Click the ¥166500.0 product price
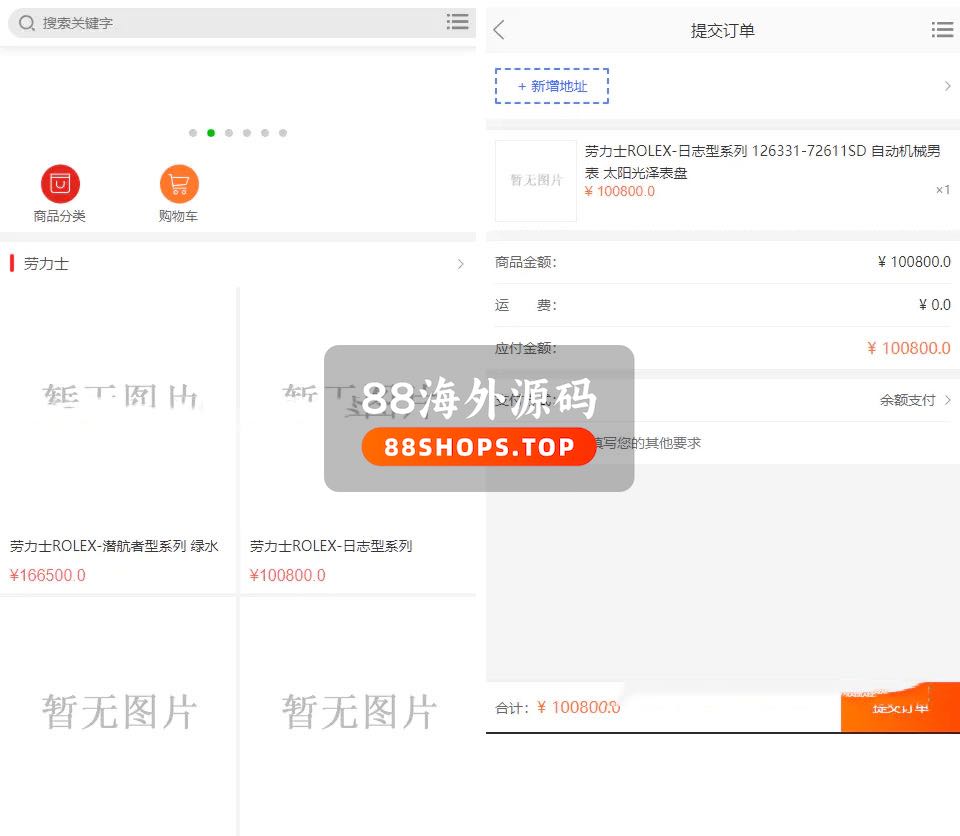Screen dimensions: 960x836 [x=48, y=575]
